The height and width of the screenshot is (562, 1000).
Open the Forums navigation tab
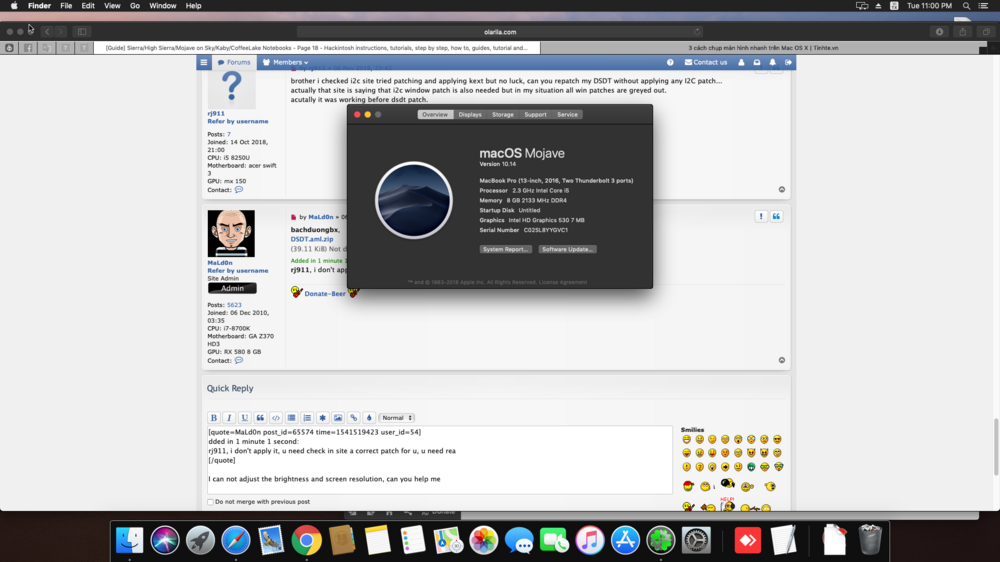coord(234,63)
